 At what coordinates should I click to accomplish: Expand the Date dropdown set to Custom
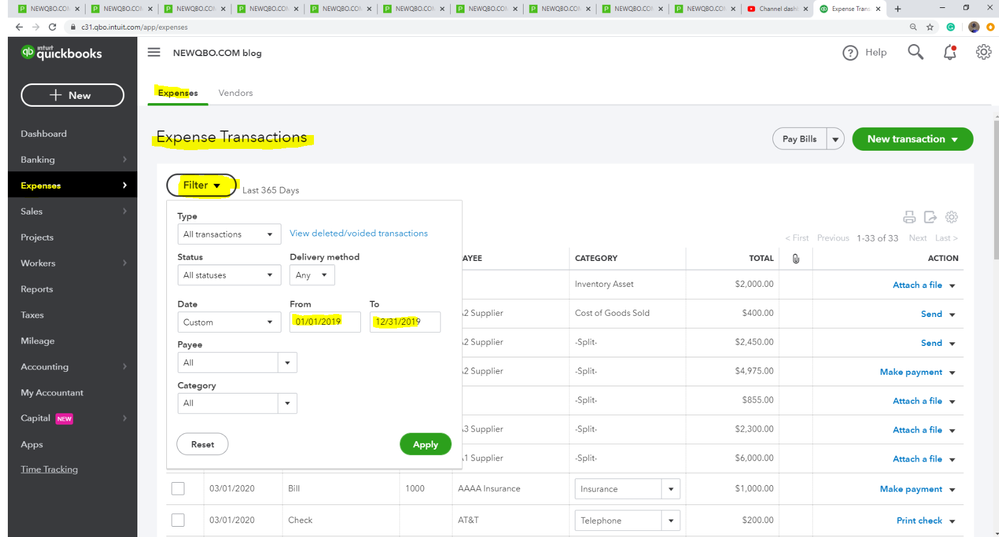pyautogui.click(x=228, y=322)
